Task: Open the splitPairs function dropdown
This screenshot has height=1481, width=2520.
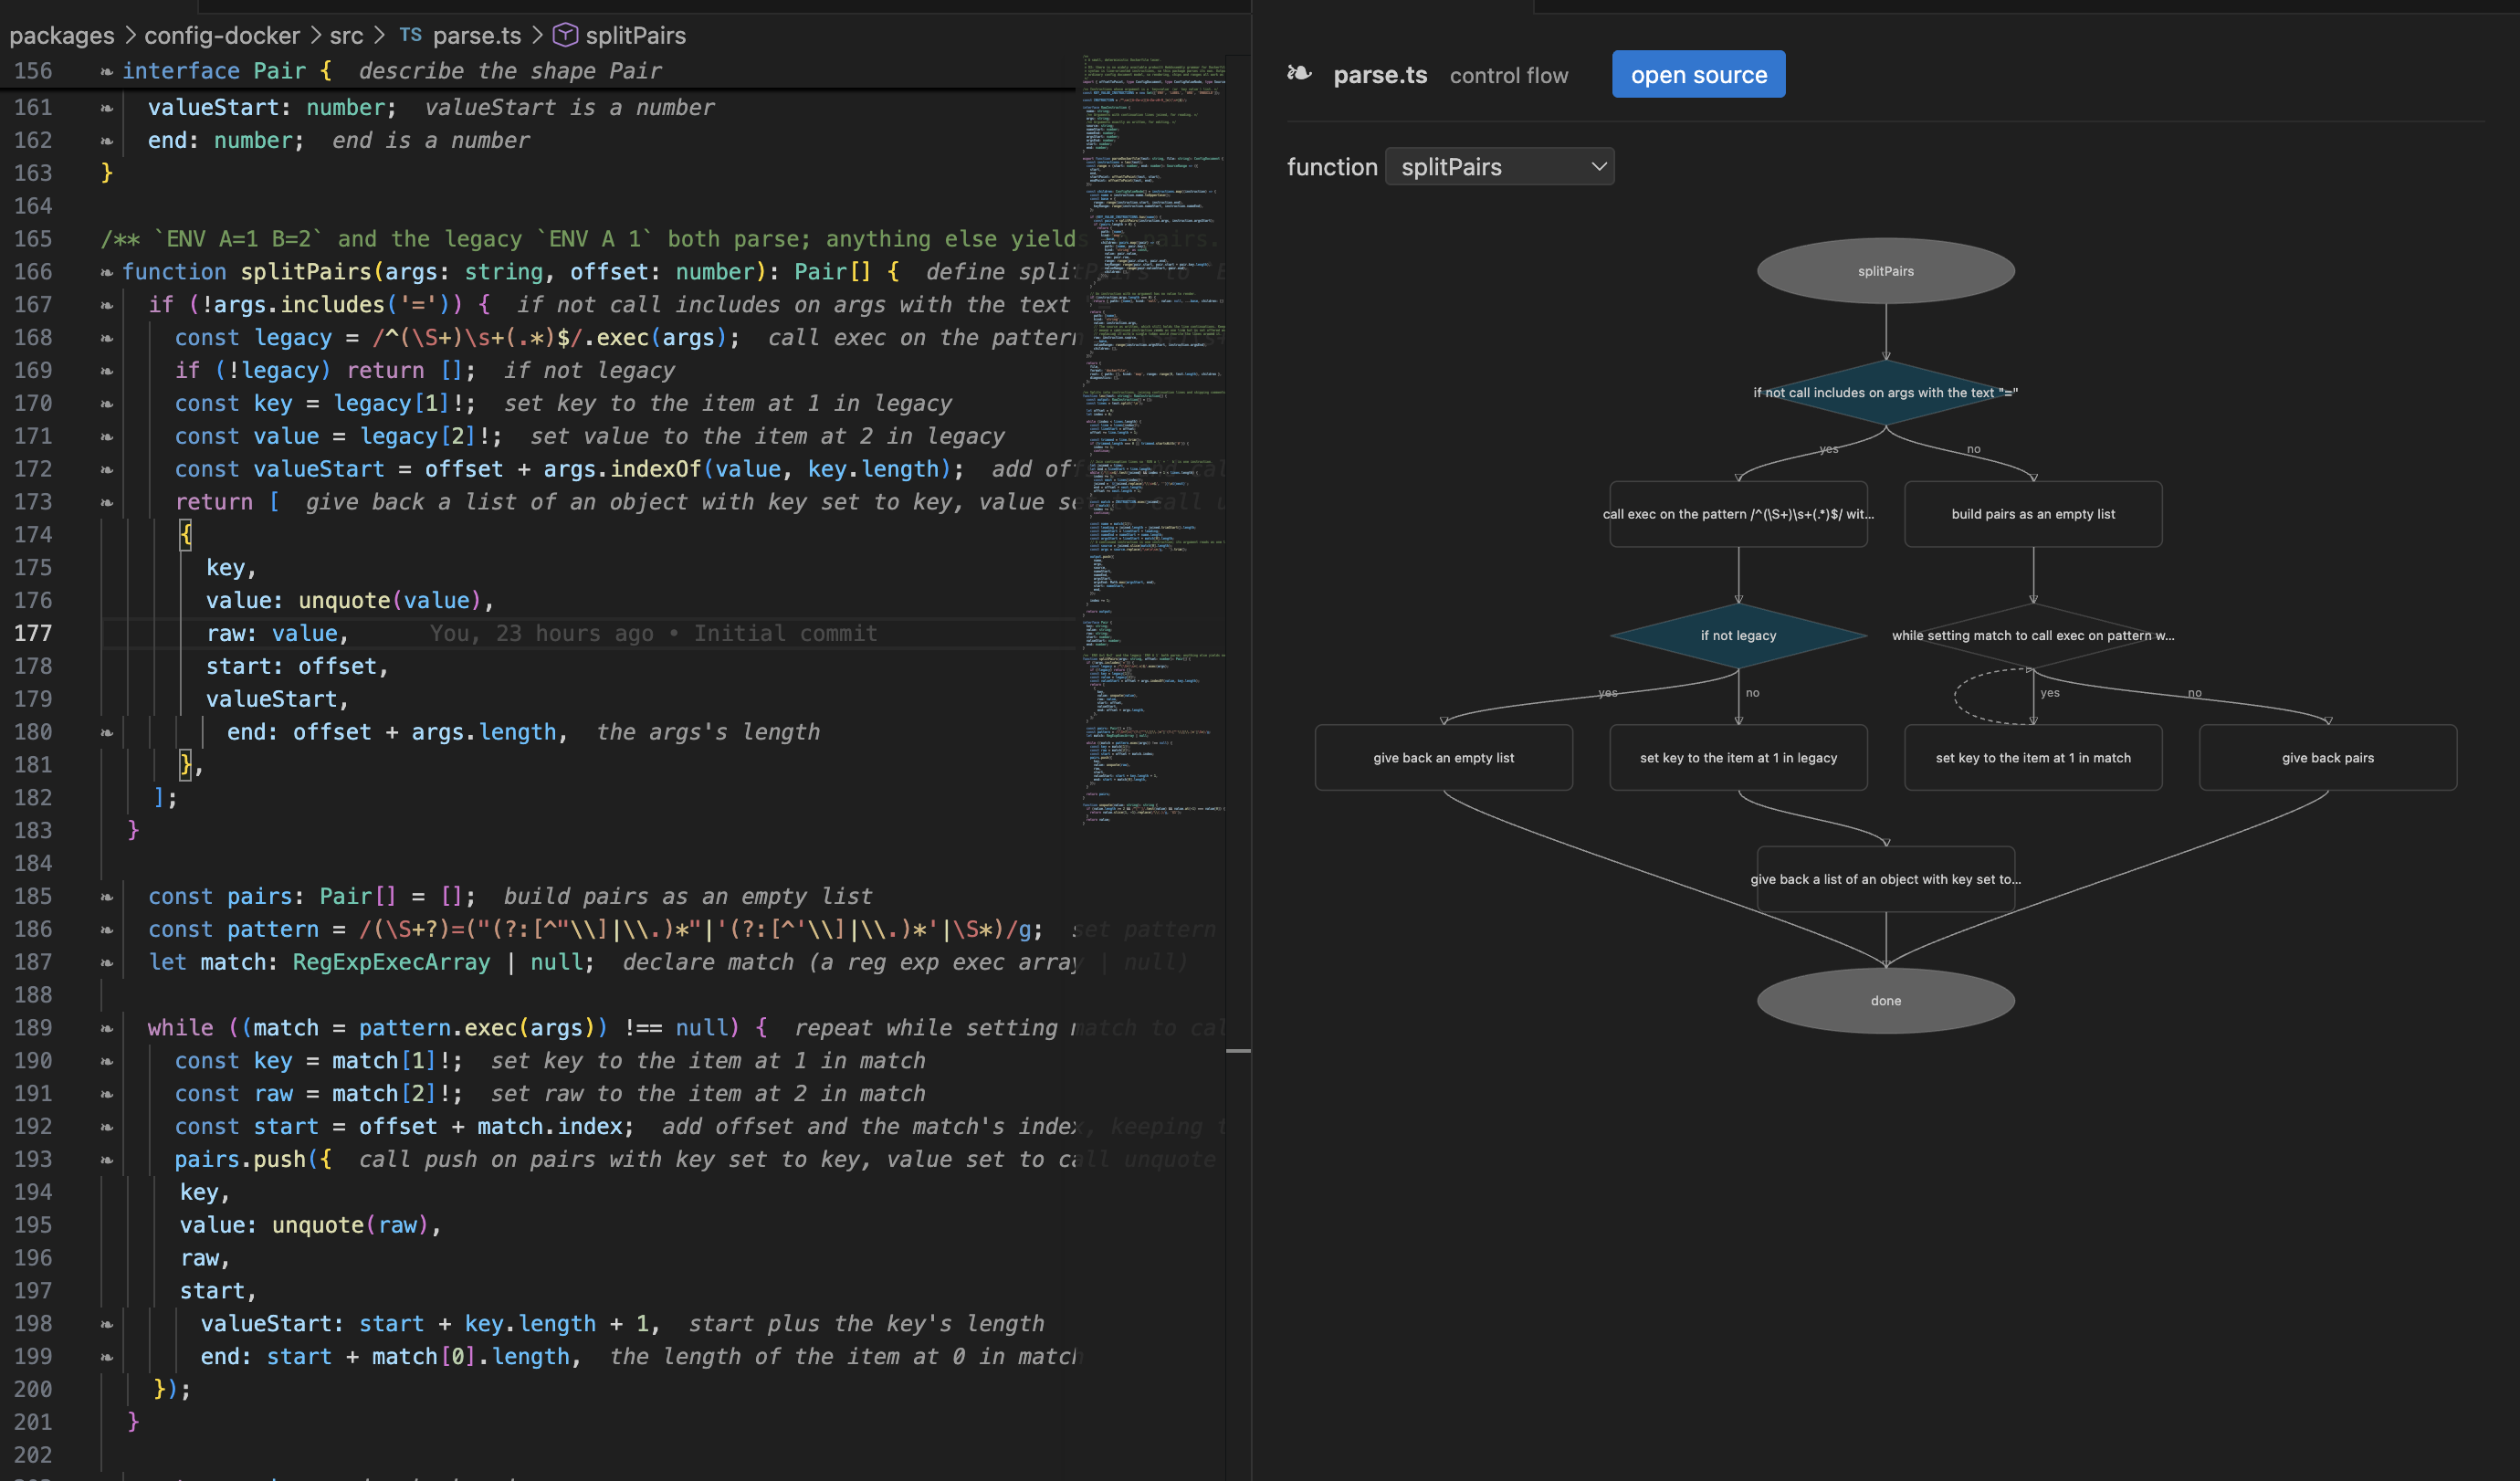Action: coord(1499,167)
